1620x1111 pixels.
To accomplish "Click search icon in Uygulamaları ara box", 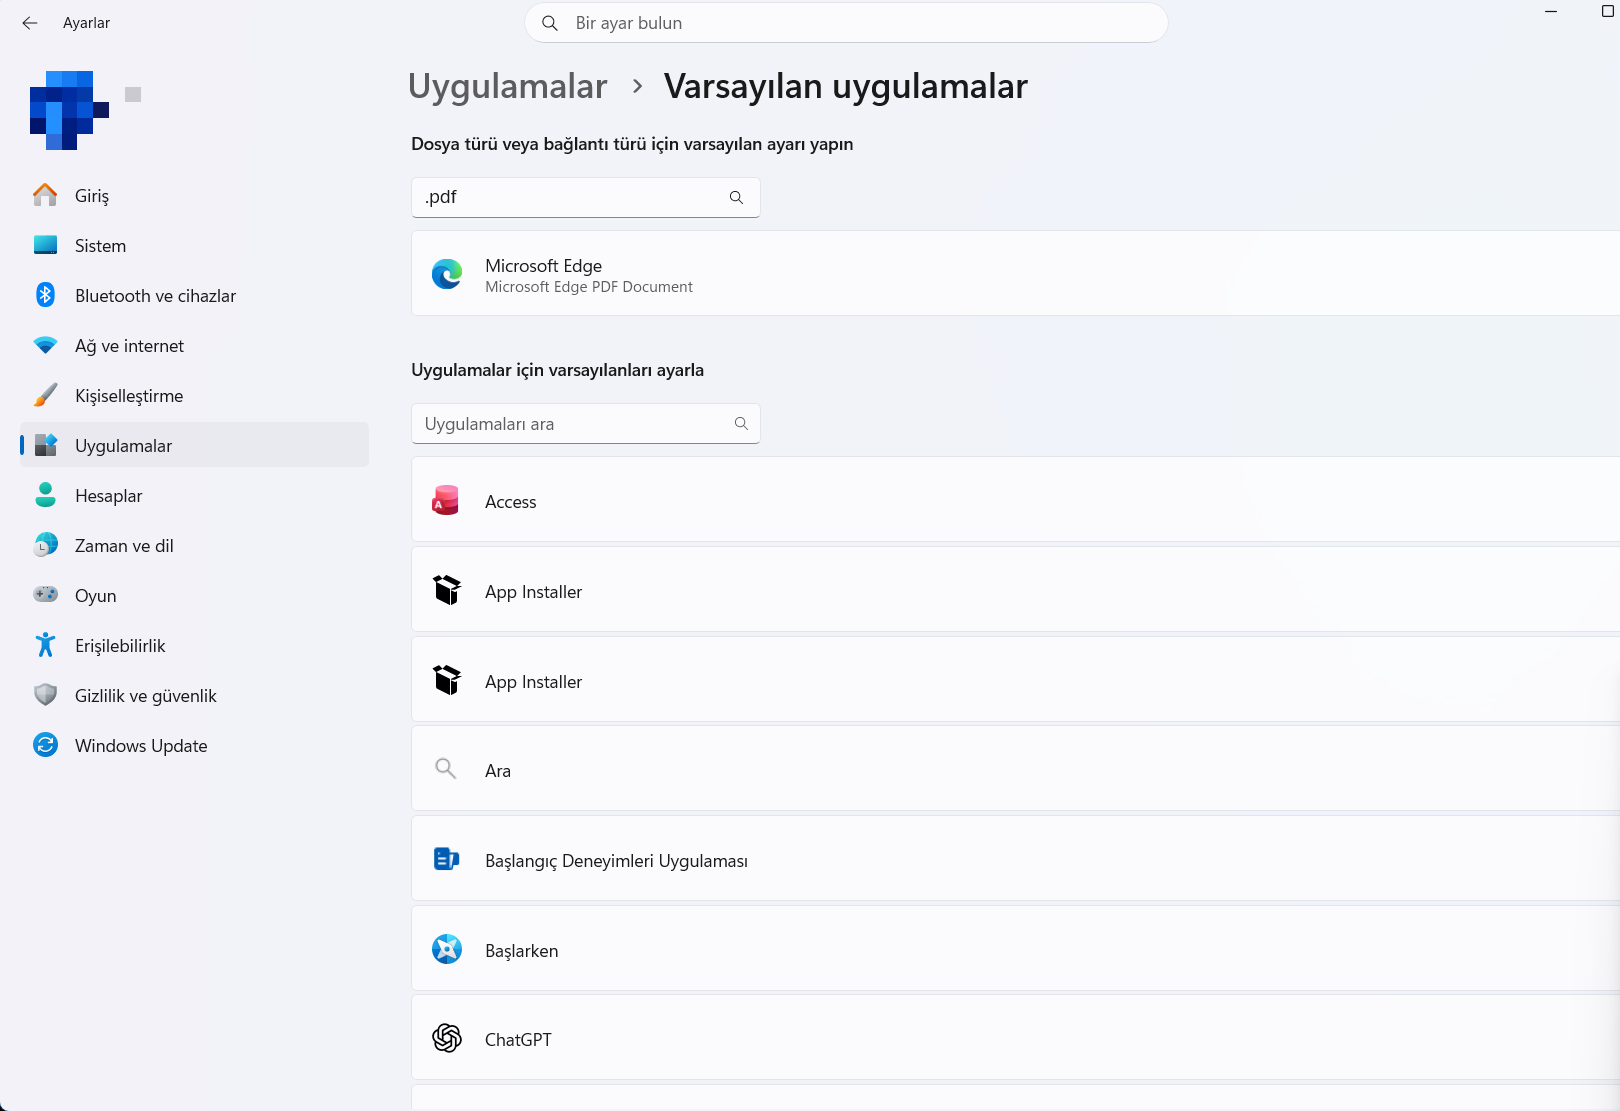I will [741, 423].
